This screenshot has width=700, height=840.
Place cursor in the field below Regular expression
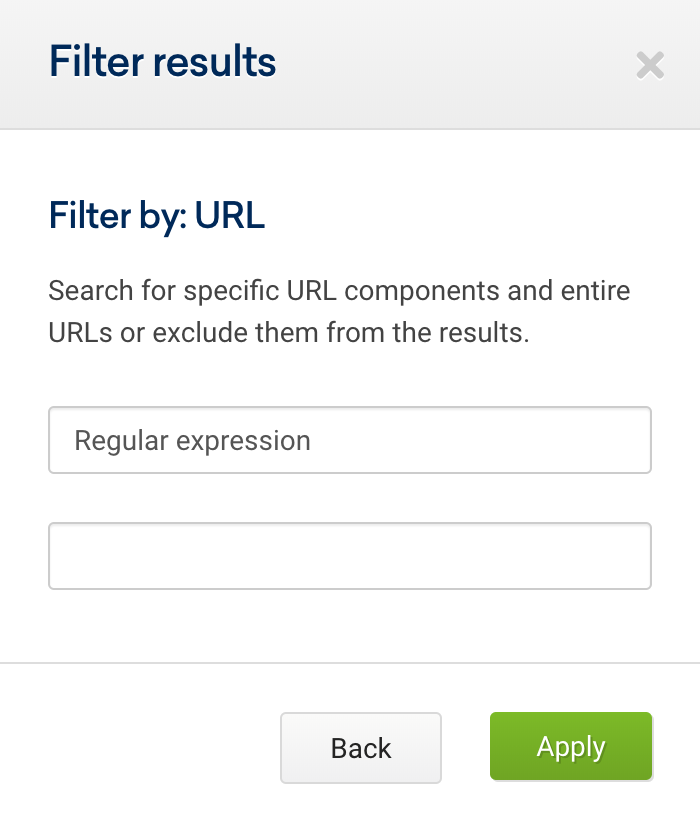click(x=350, y=556)
